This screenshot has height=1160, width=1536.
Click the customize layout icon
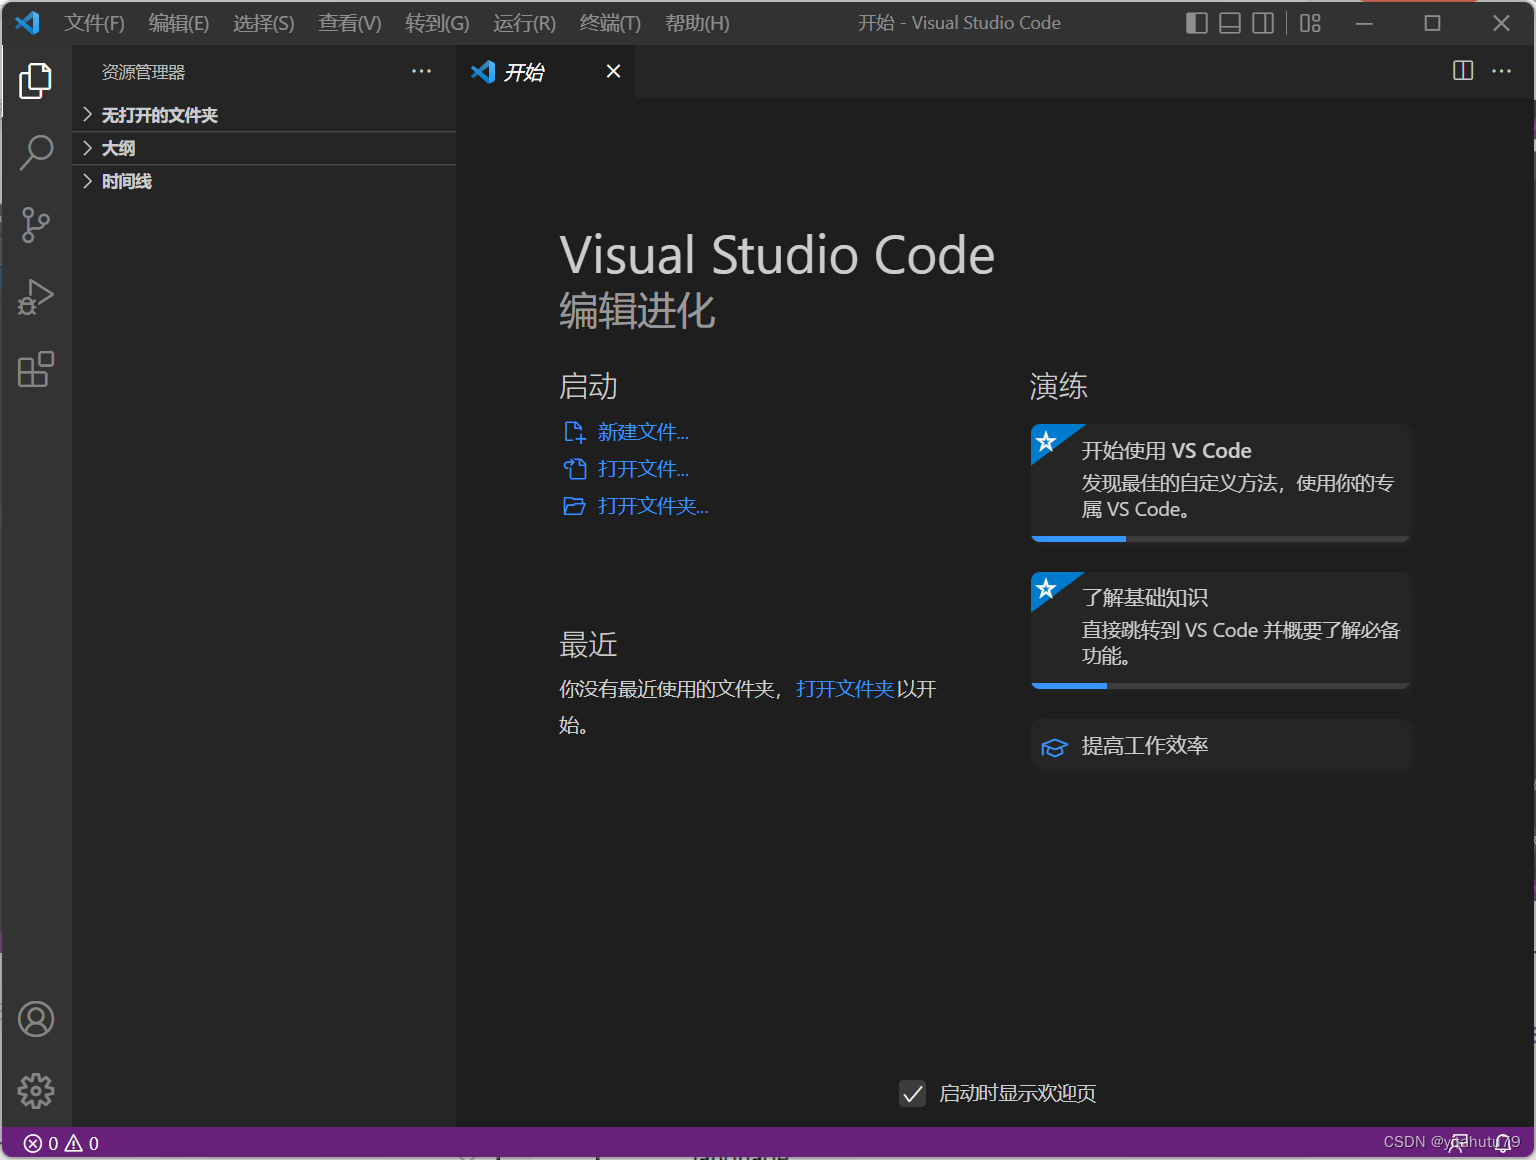point(1310,23)
